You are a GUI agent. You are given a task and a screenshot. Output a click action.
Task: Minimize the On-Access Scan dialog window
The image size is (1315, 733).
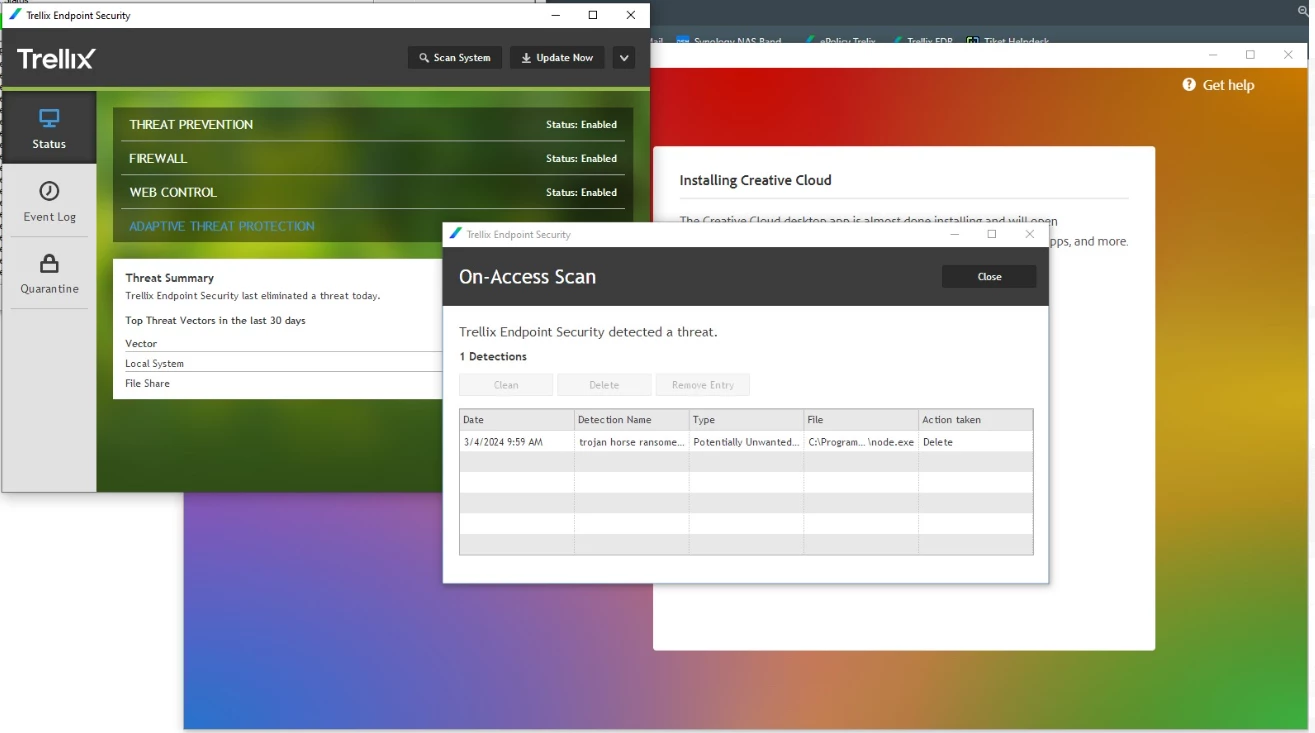tap(955, 234)
